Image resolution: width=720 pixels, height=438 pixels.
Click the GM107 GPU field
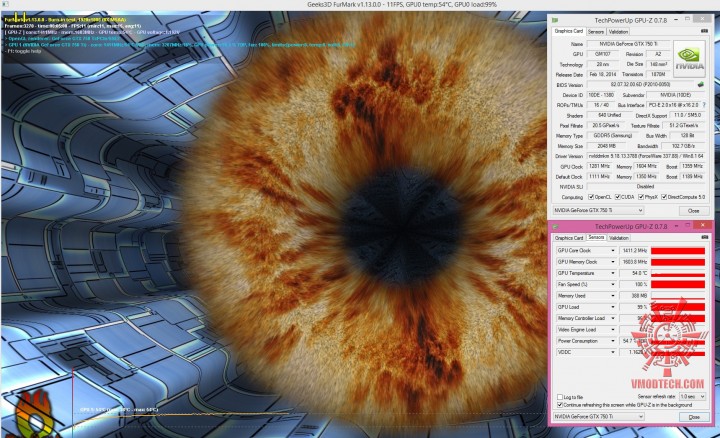602,54
